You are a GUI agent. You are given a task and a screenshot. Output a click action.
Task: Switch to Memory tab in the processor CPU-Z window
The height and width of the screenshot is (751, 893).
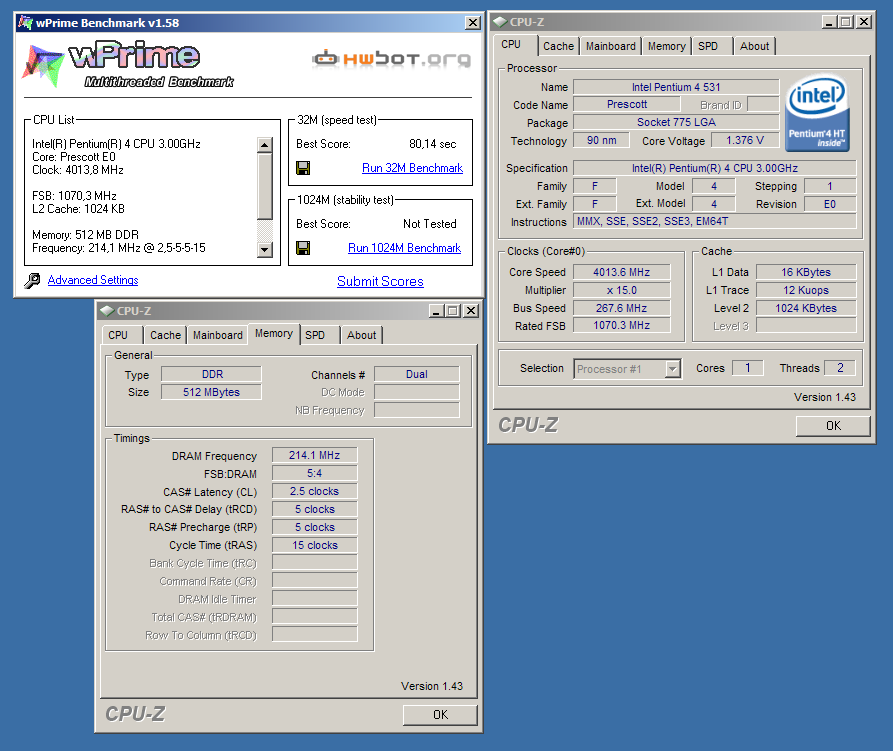(x=666, y=46)
